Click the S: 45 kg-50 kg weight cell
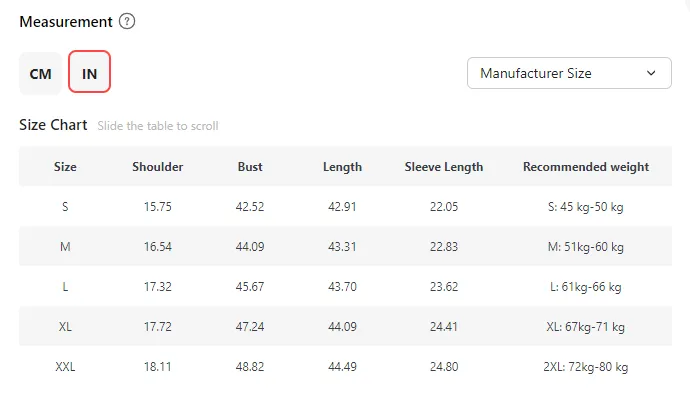 585,207
